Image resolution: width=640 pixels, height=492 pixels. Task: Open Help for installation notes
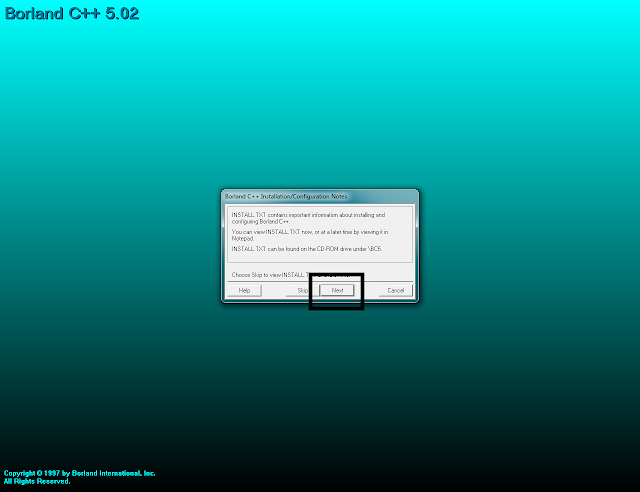[x=244, y=290]
